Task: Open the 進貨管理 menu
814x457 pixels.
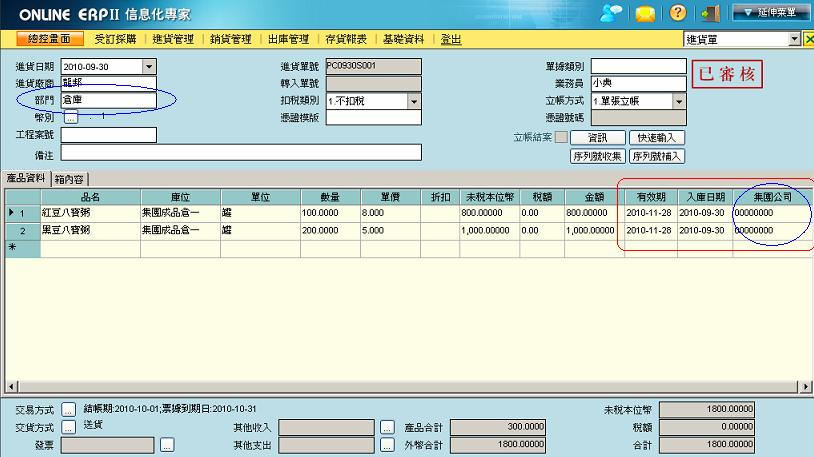Action: pos(173,39)
